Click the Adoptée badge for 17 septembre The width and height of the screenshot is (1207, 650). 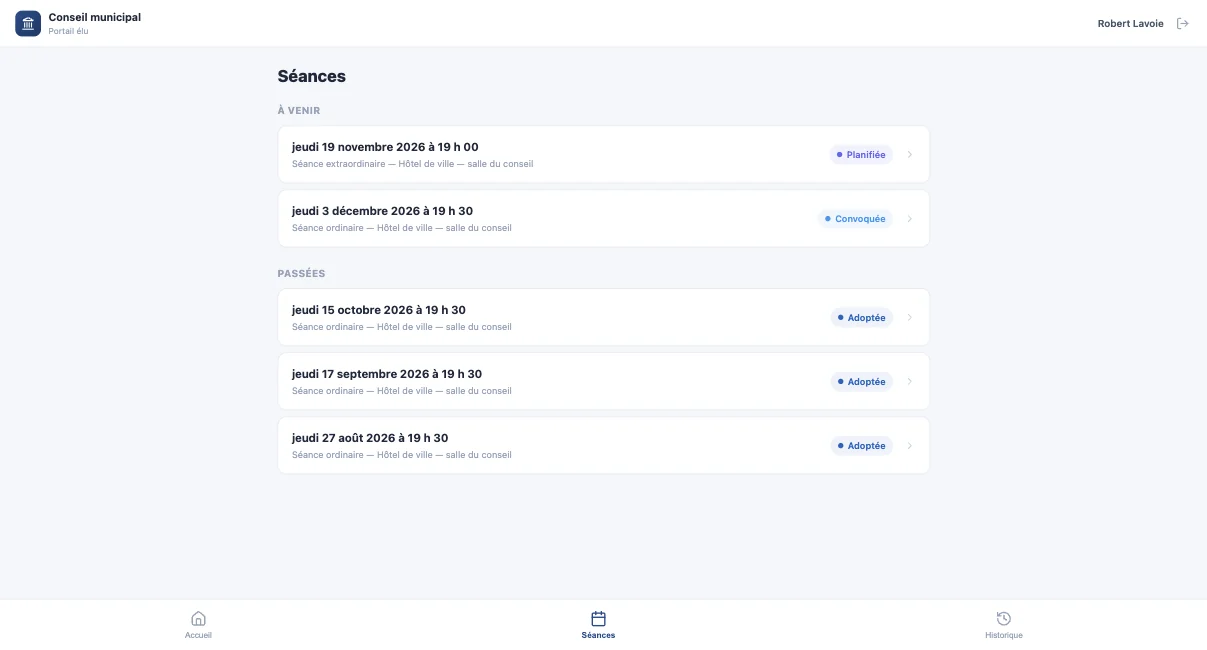(x=861, y=382)
